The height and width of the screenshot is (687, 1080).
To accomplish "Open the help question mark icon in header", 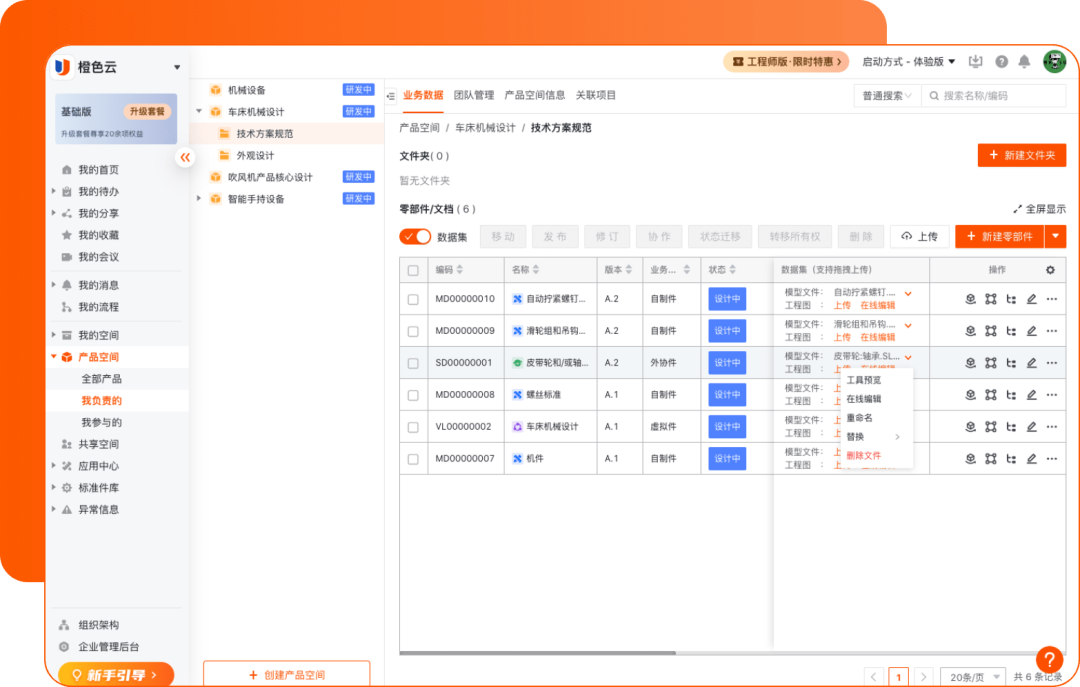I will tap(1001, 62).
